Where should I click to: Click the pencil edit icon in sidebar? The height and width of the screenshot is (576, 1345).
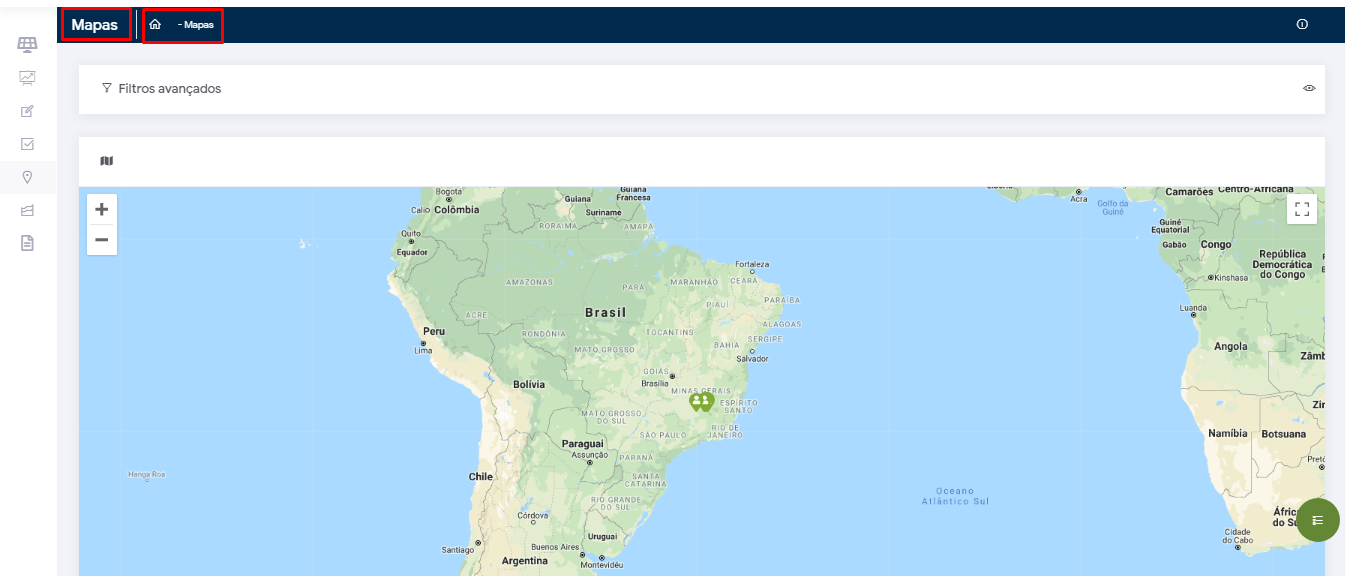click(x=27, y=111)
